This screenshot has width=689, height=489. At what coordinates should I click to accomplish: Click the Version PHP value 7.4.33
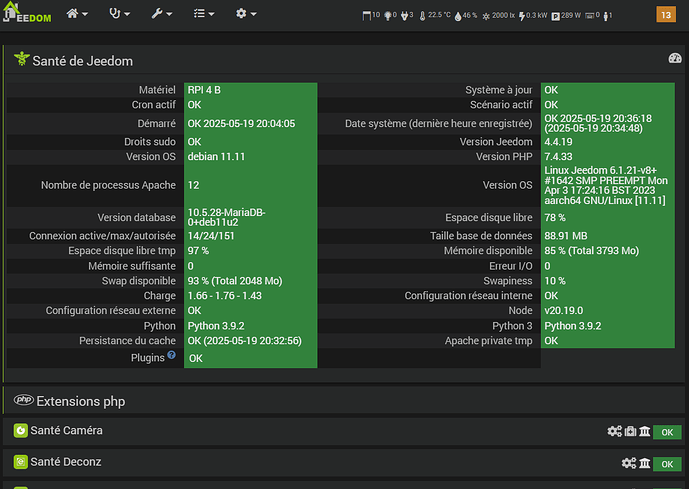(x=558, y=157)
